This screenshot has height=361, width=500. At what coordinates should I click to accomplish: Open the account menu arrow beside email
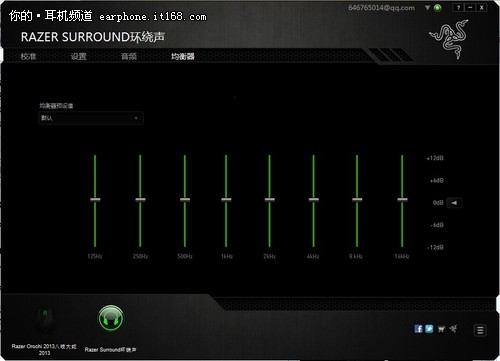pyautogui.click(x=427, y=7)
